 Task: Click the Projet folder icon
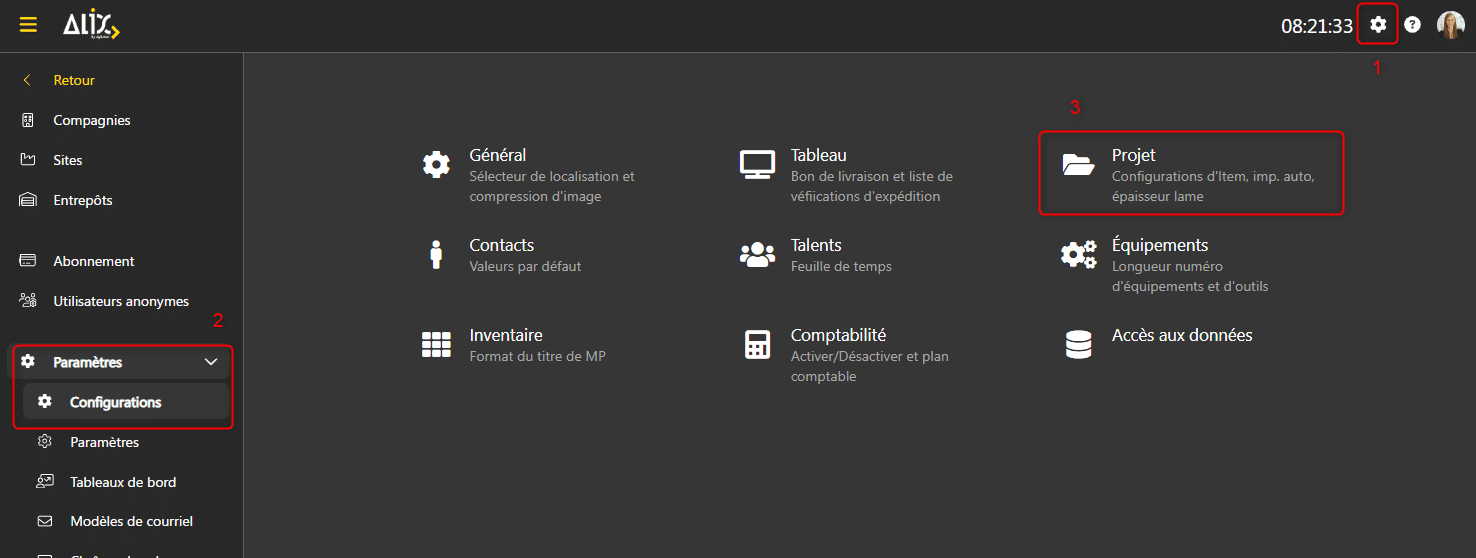pos(1078,165)
